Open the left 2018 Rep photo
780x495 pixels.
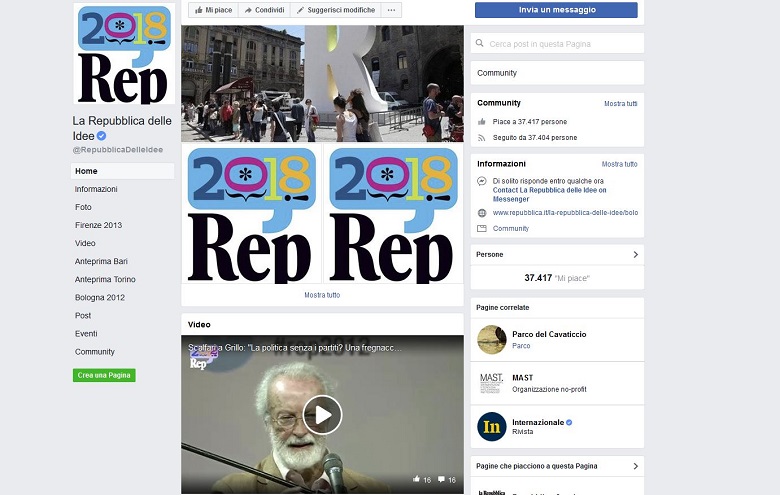click(x=252, y=213)
